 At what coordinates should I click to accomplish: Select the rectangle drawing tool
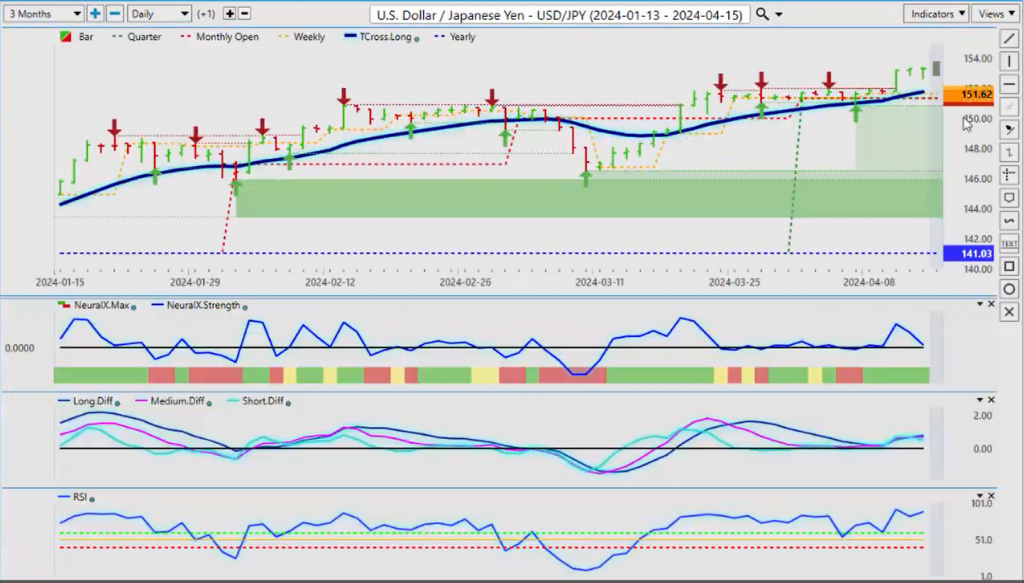point(1009,266)
